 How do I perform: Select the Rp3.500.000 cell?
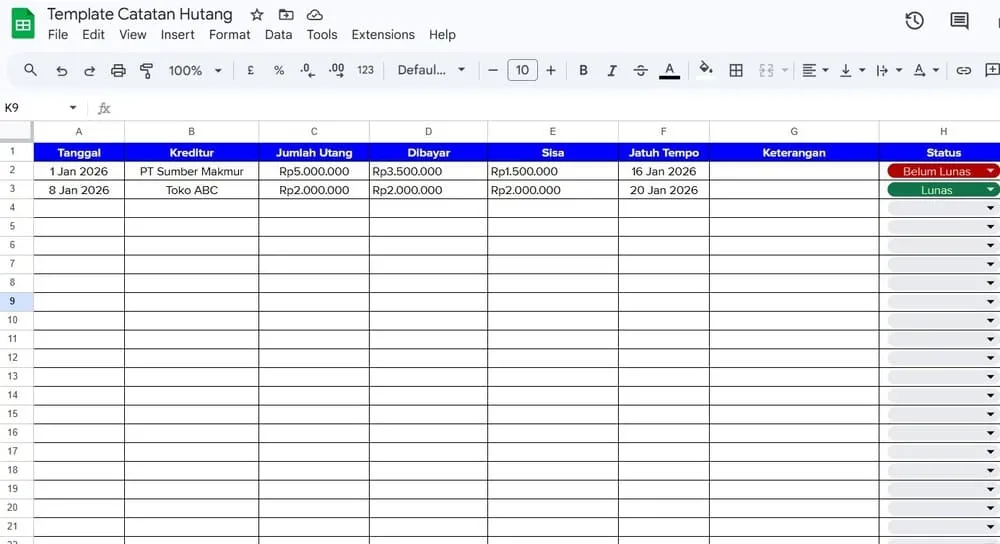coord(429,171)
